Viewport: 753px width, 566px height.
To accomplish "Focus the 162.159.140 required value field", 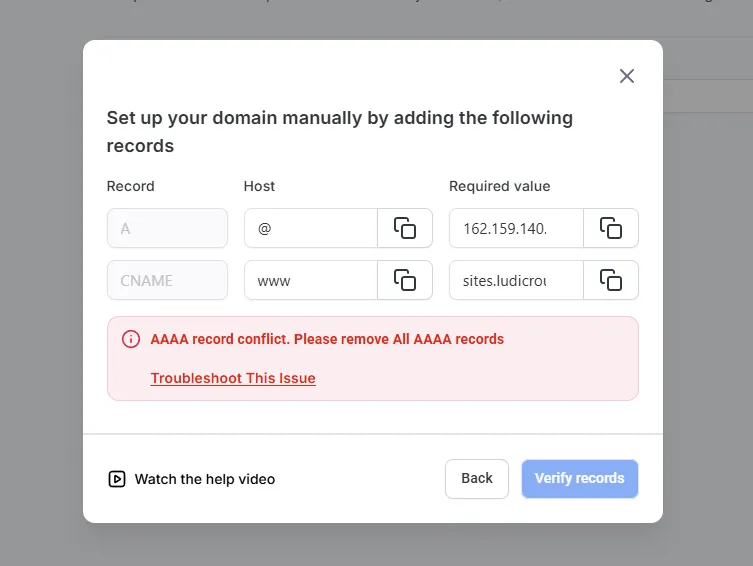I will (516, 228).
